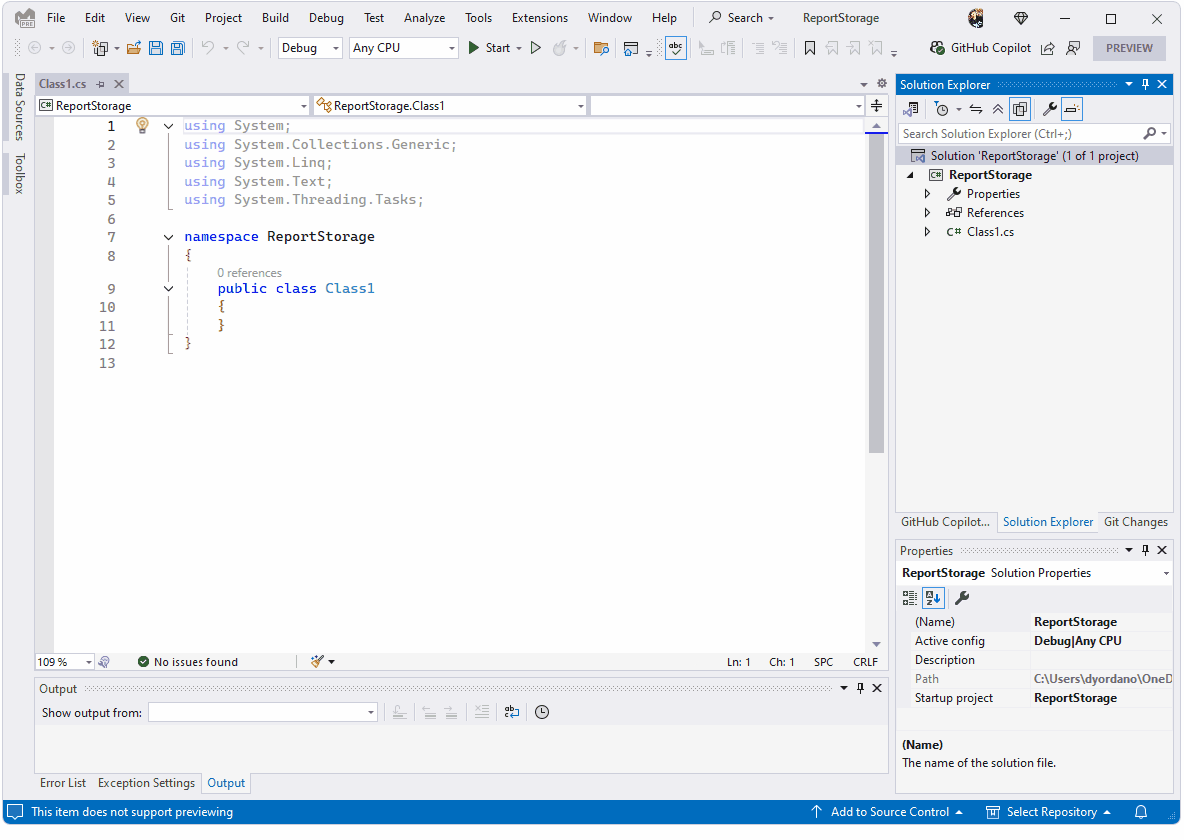Open the Solution Explorer wrench Properties icon
1184x840 pixels.
1049,109
